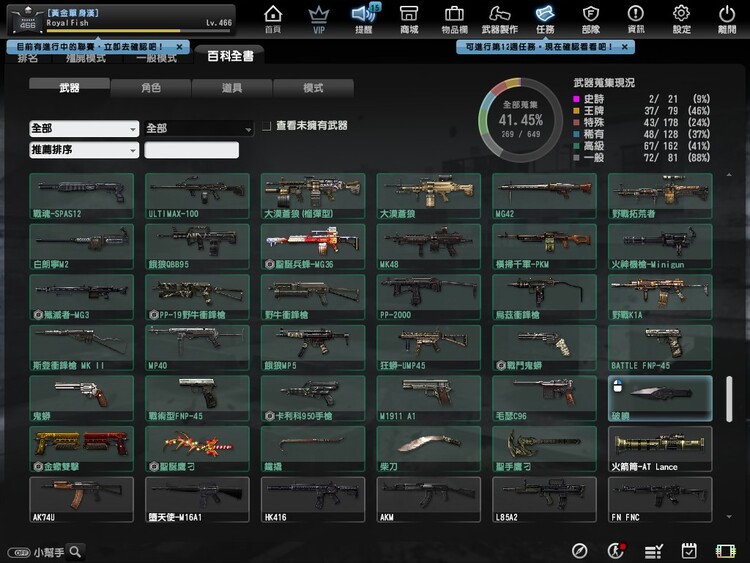Image resolution: width=750 pixels, height=563 pixels.
Task: Select the MP40 weapon card
Action: (197, 348)
